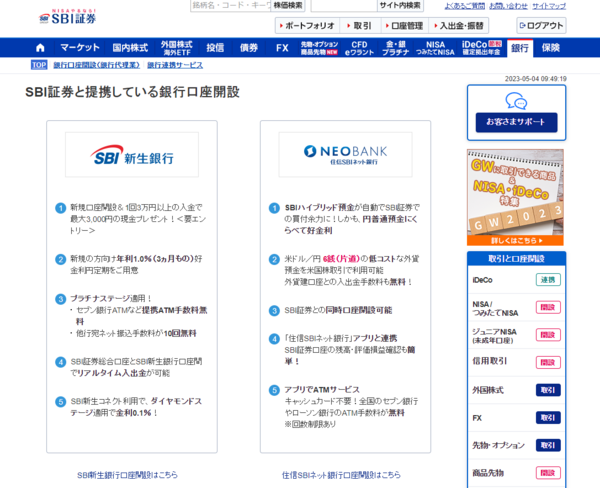Select the NISA つみたてNISA tab
The width and height of the screenshot is (600, 488).
click(x=435, y=48)
